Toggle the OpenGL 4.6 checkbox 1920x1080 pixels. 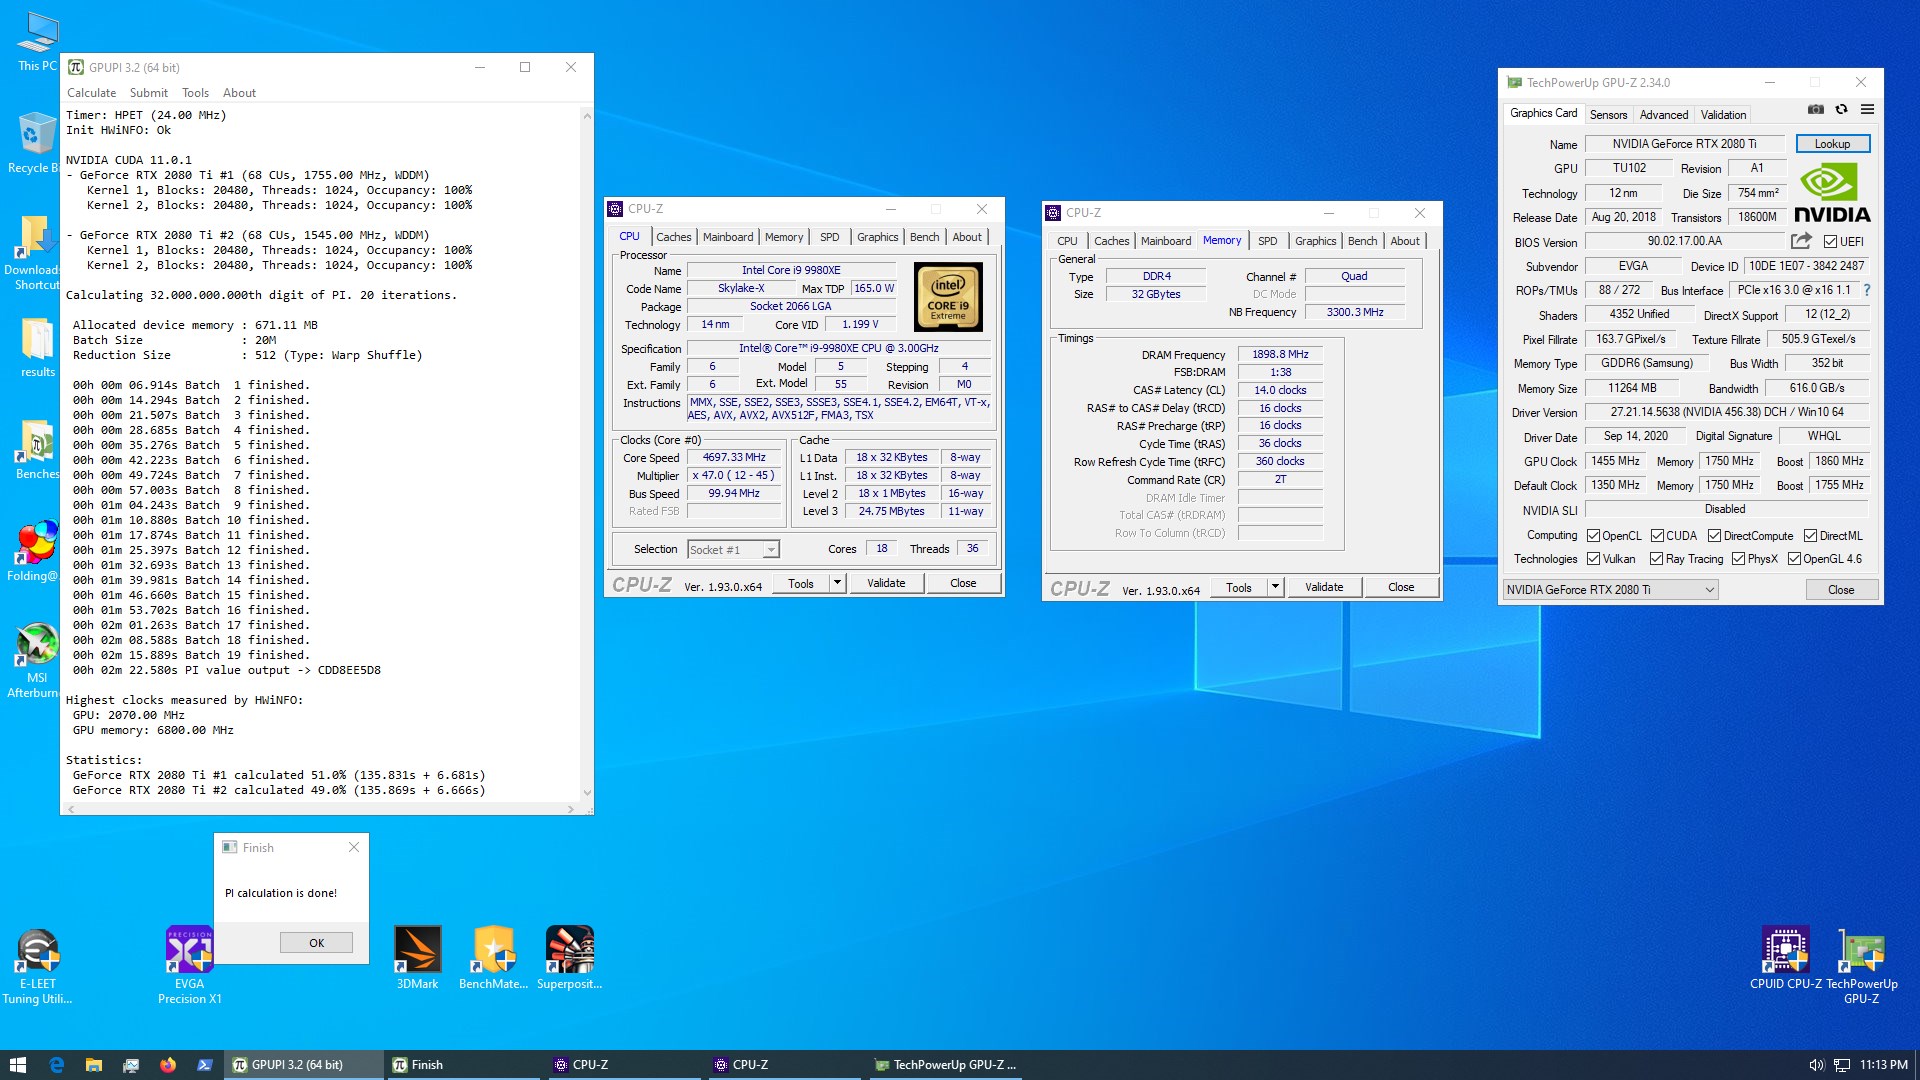pyautogui.click(x=1794, y=559)
